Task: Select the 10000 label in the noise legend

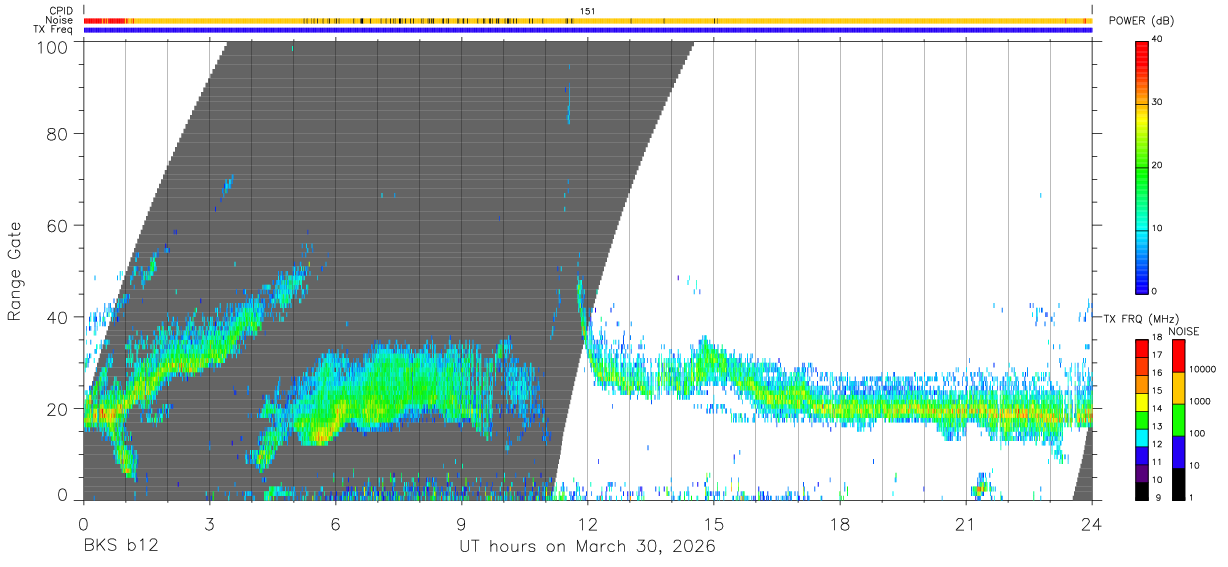Action: point(1202,369)
